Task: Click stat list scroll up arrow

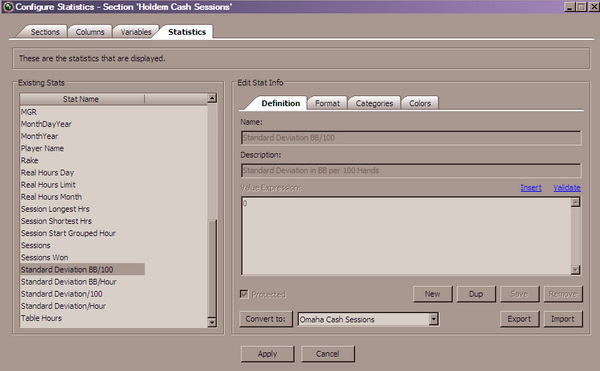Action: [212, 99]
